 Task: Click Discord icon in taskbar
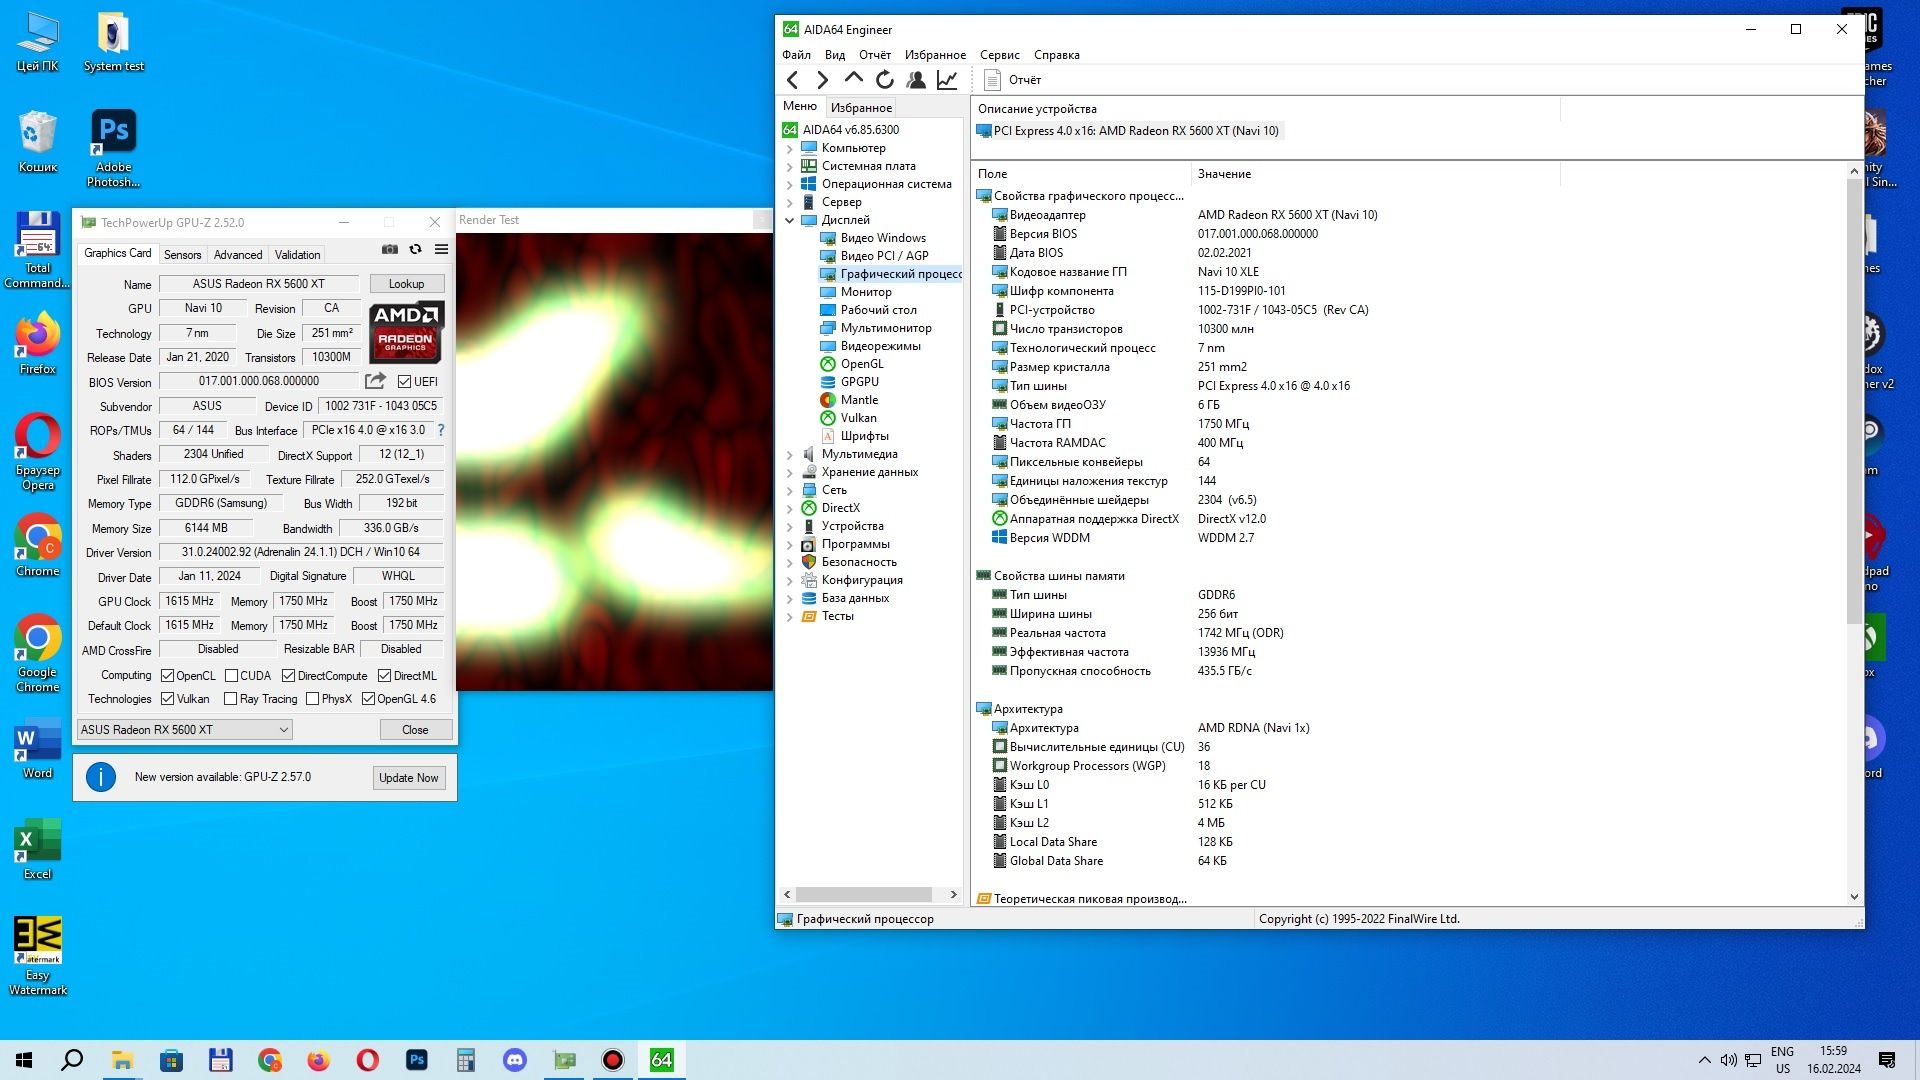[x=515, y=1060]
